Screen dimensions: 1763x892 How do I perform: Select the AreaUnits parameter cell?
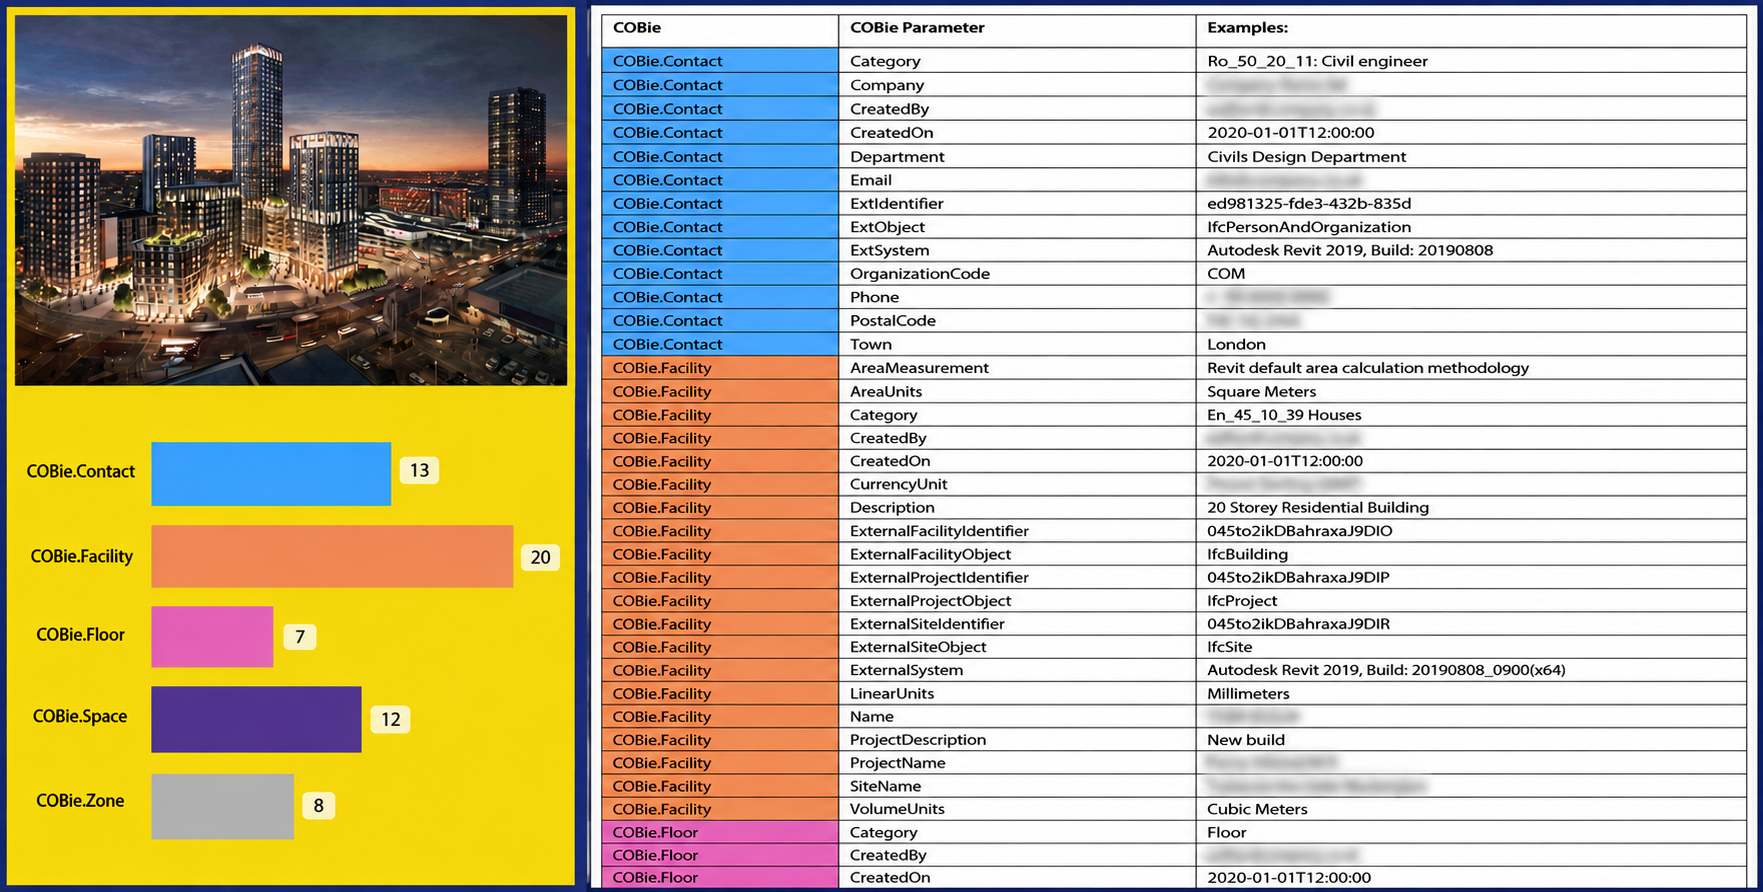tap(1017, 391)
